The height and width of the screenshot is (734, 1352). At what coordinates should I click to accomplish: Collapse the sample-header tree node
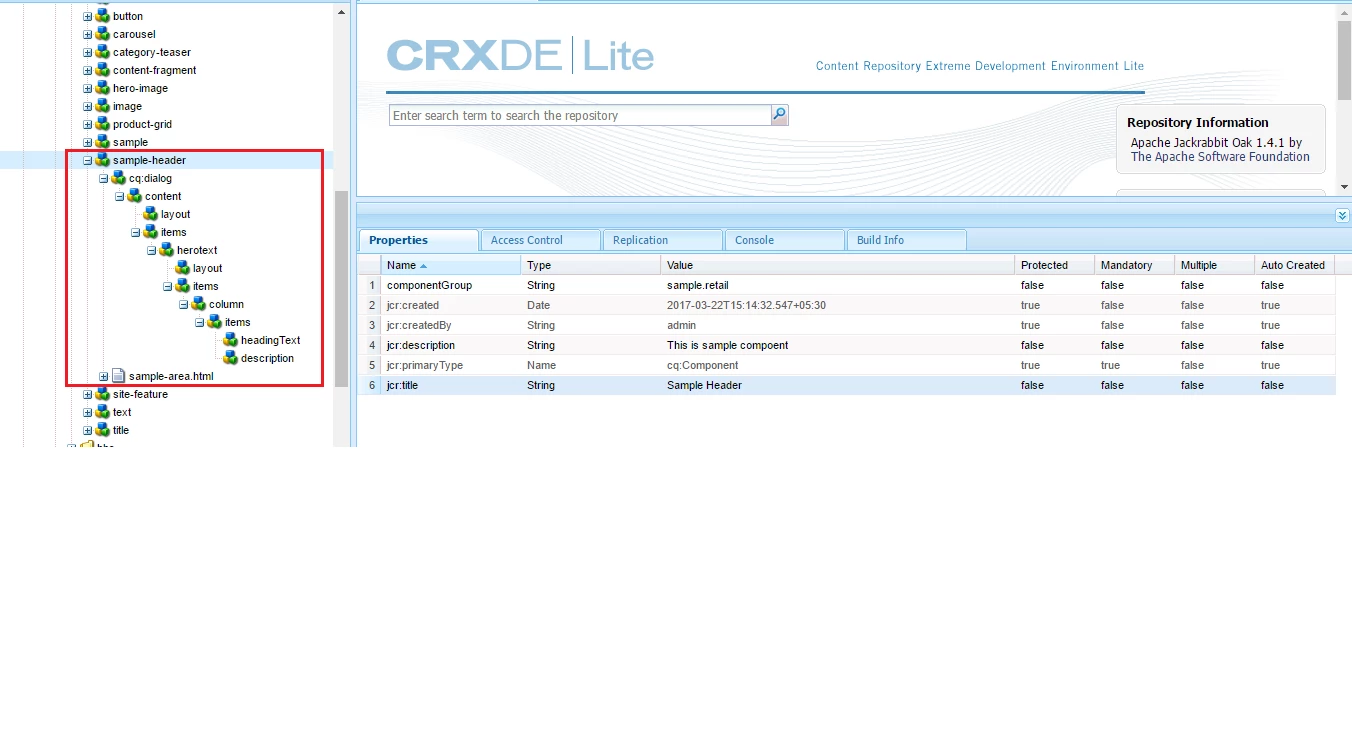click(87, 160)
